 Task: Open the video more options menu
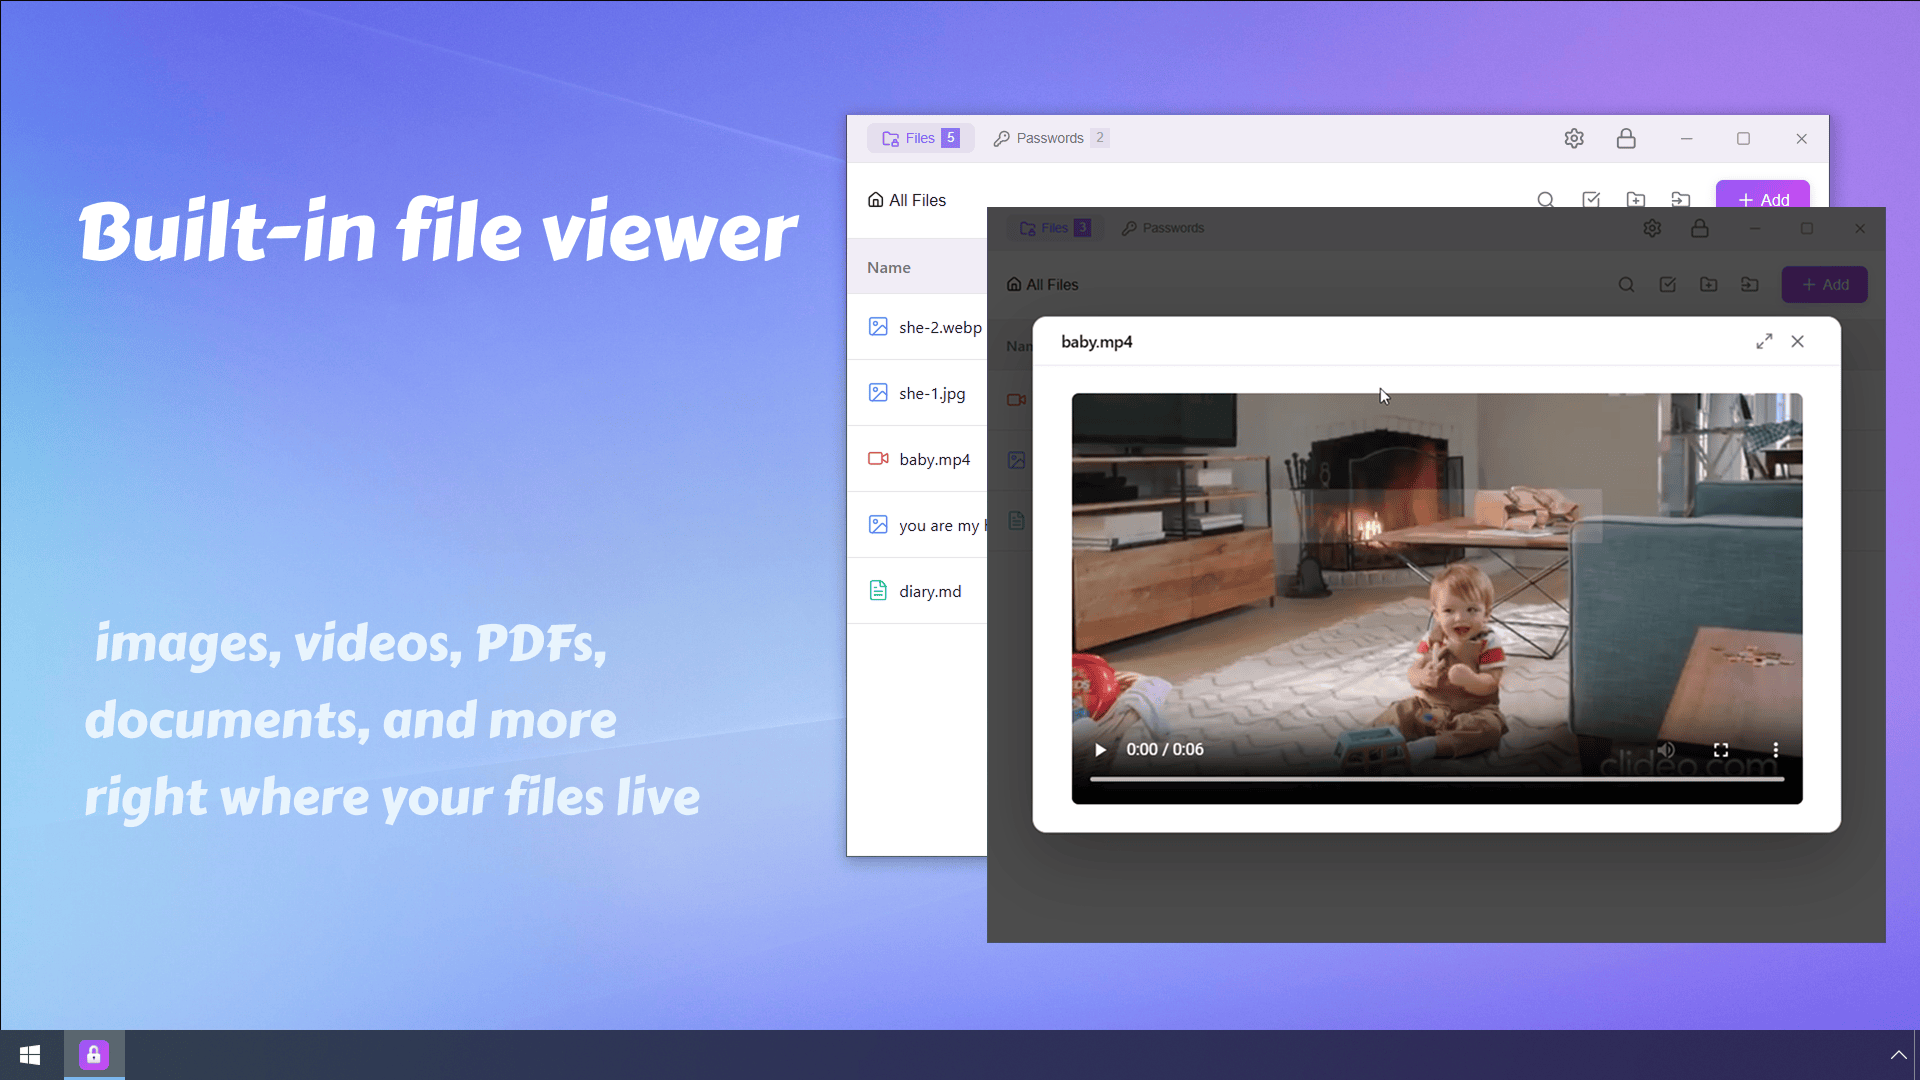pyautogui.click(x=1776, y=750)
